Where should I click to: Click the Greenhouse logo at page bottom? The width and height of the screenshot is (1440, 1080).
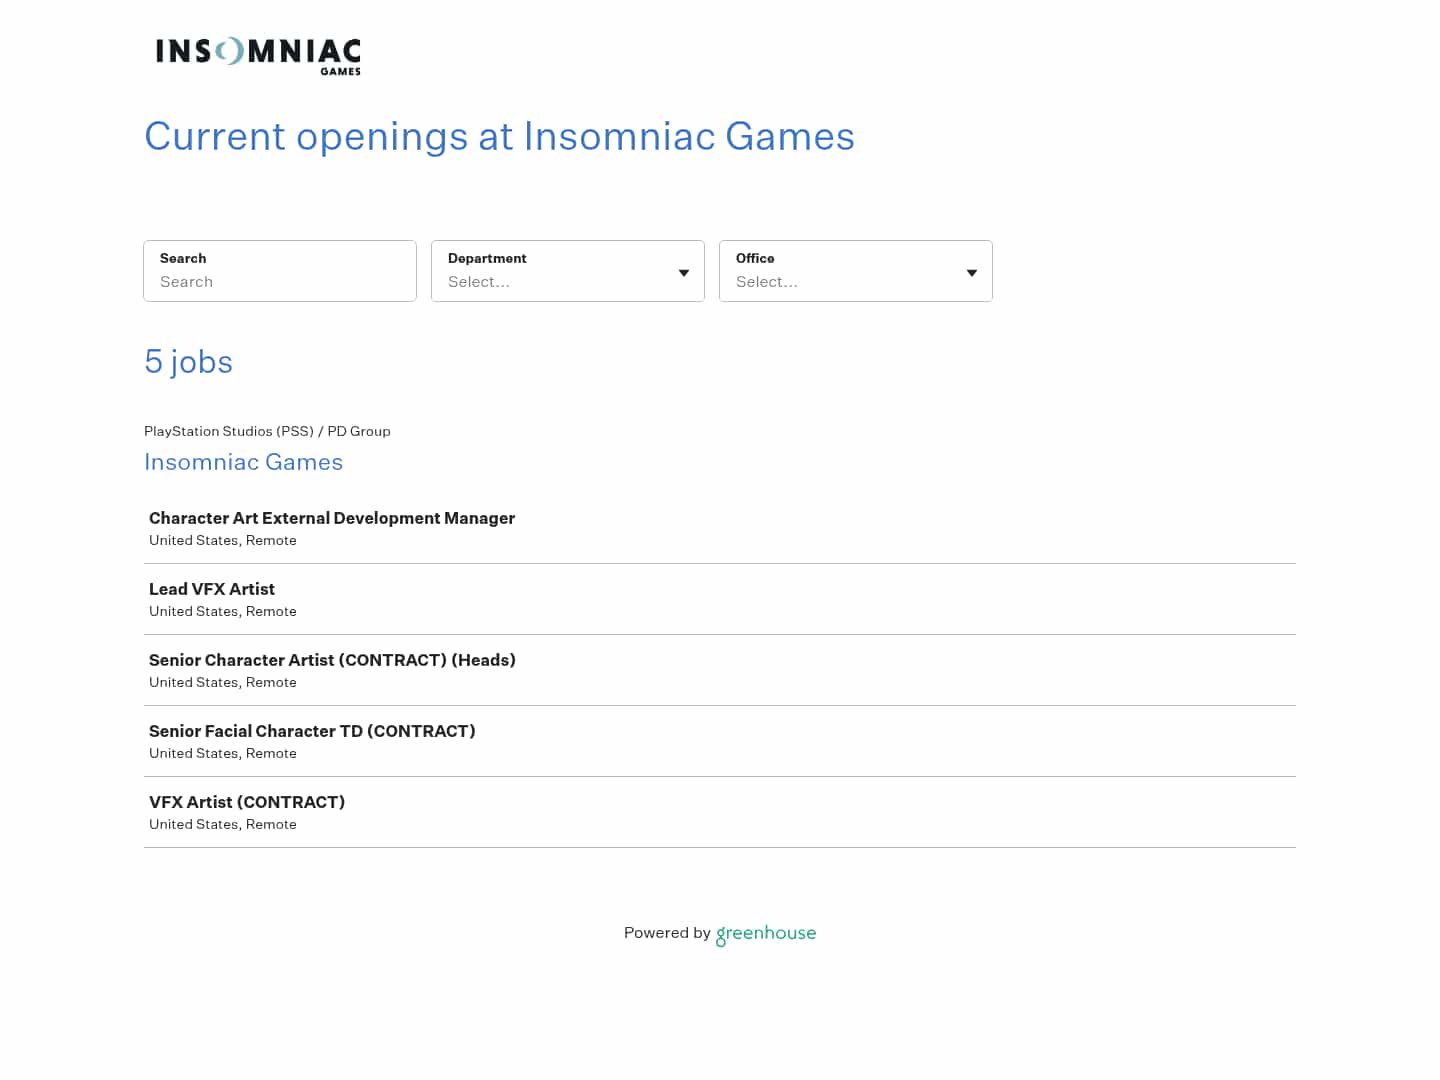[766, 934]
